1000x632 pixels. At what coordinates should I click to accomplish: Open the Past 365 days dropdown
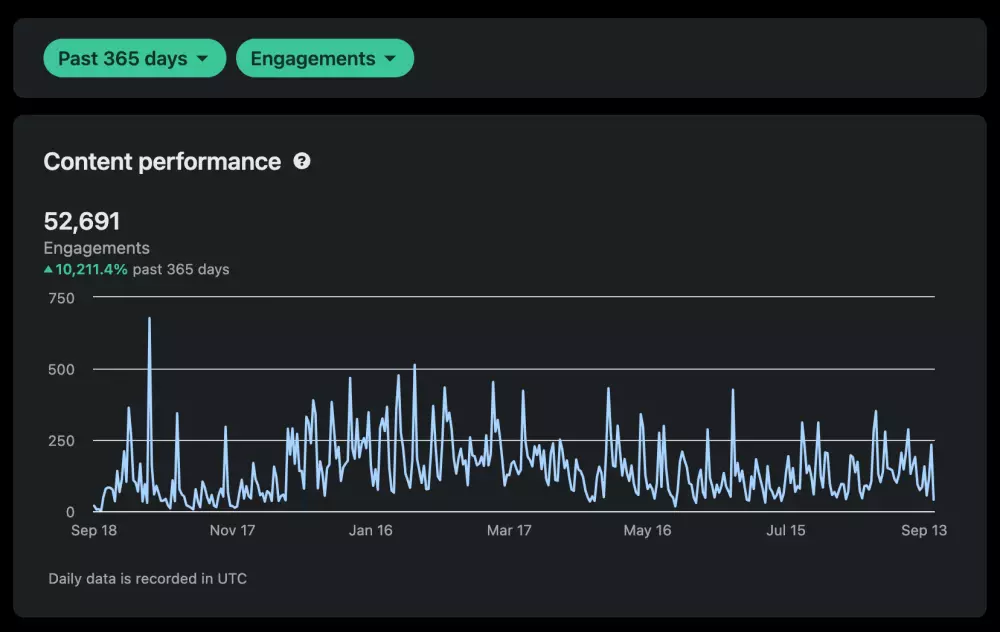[134, 59]
